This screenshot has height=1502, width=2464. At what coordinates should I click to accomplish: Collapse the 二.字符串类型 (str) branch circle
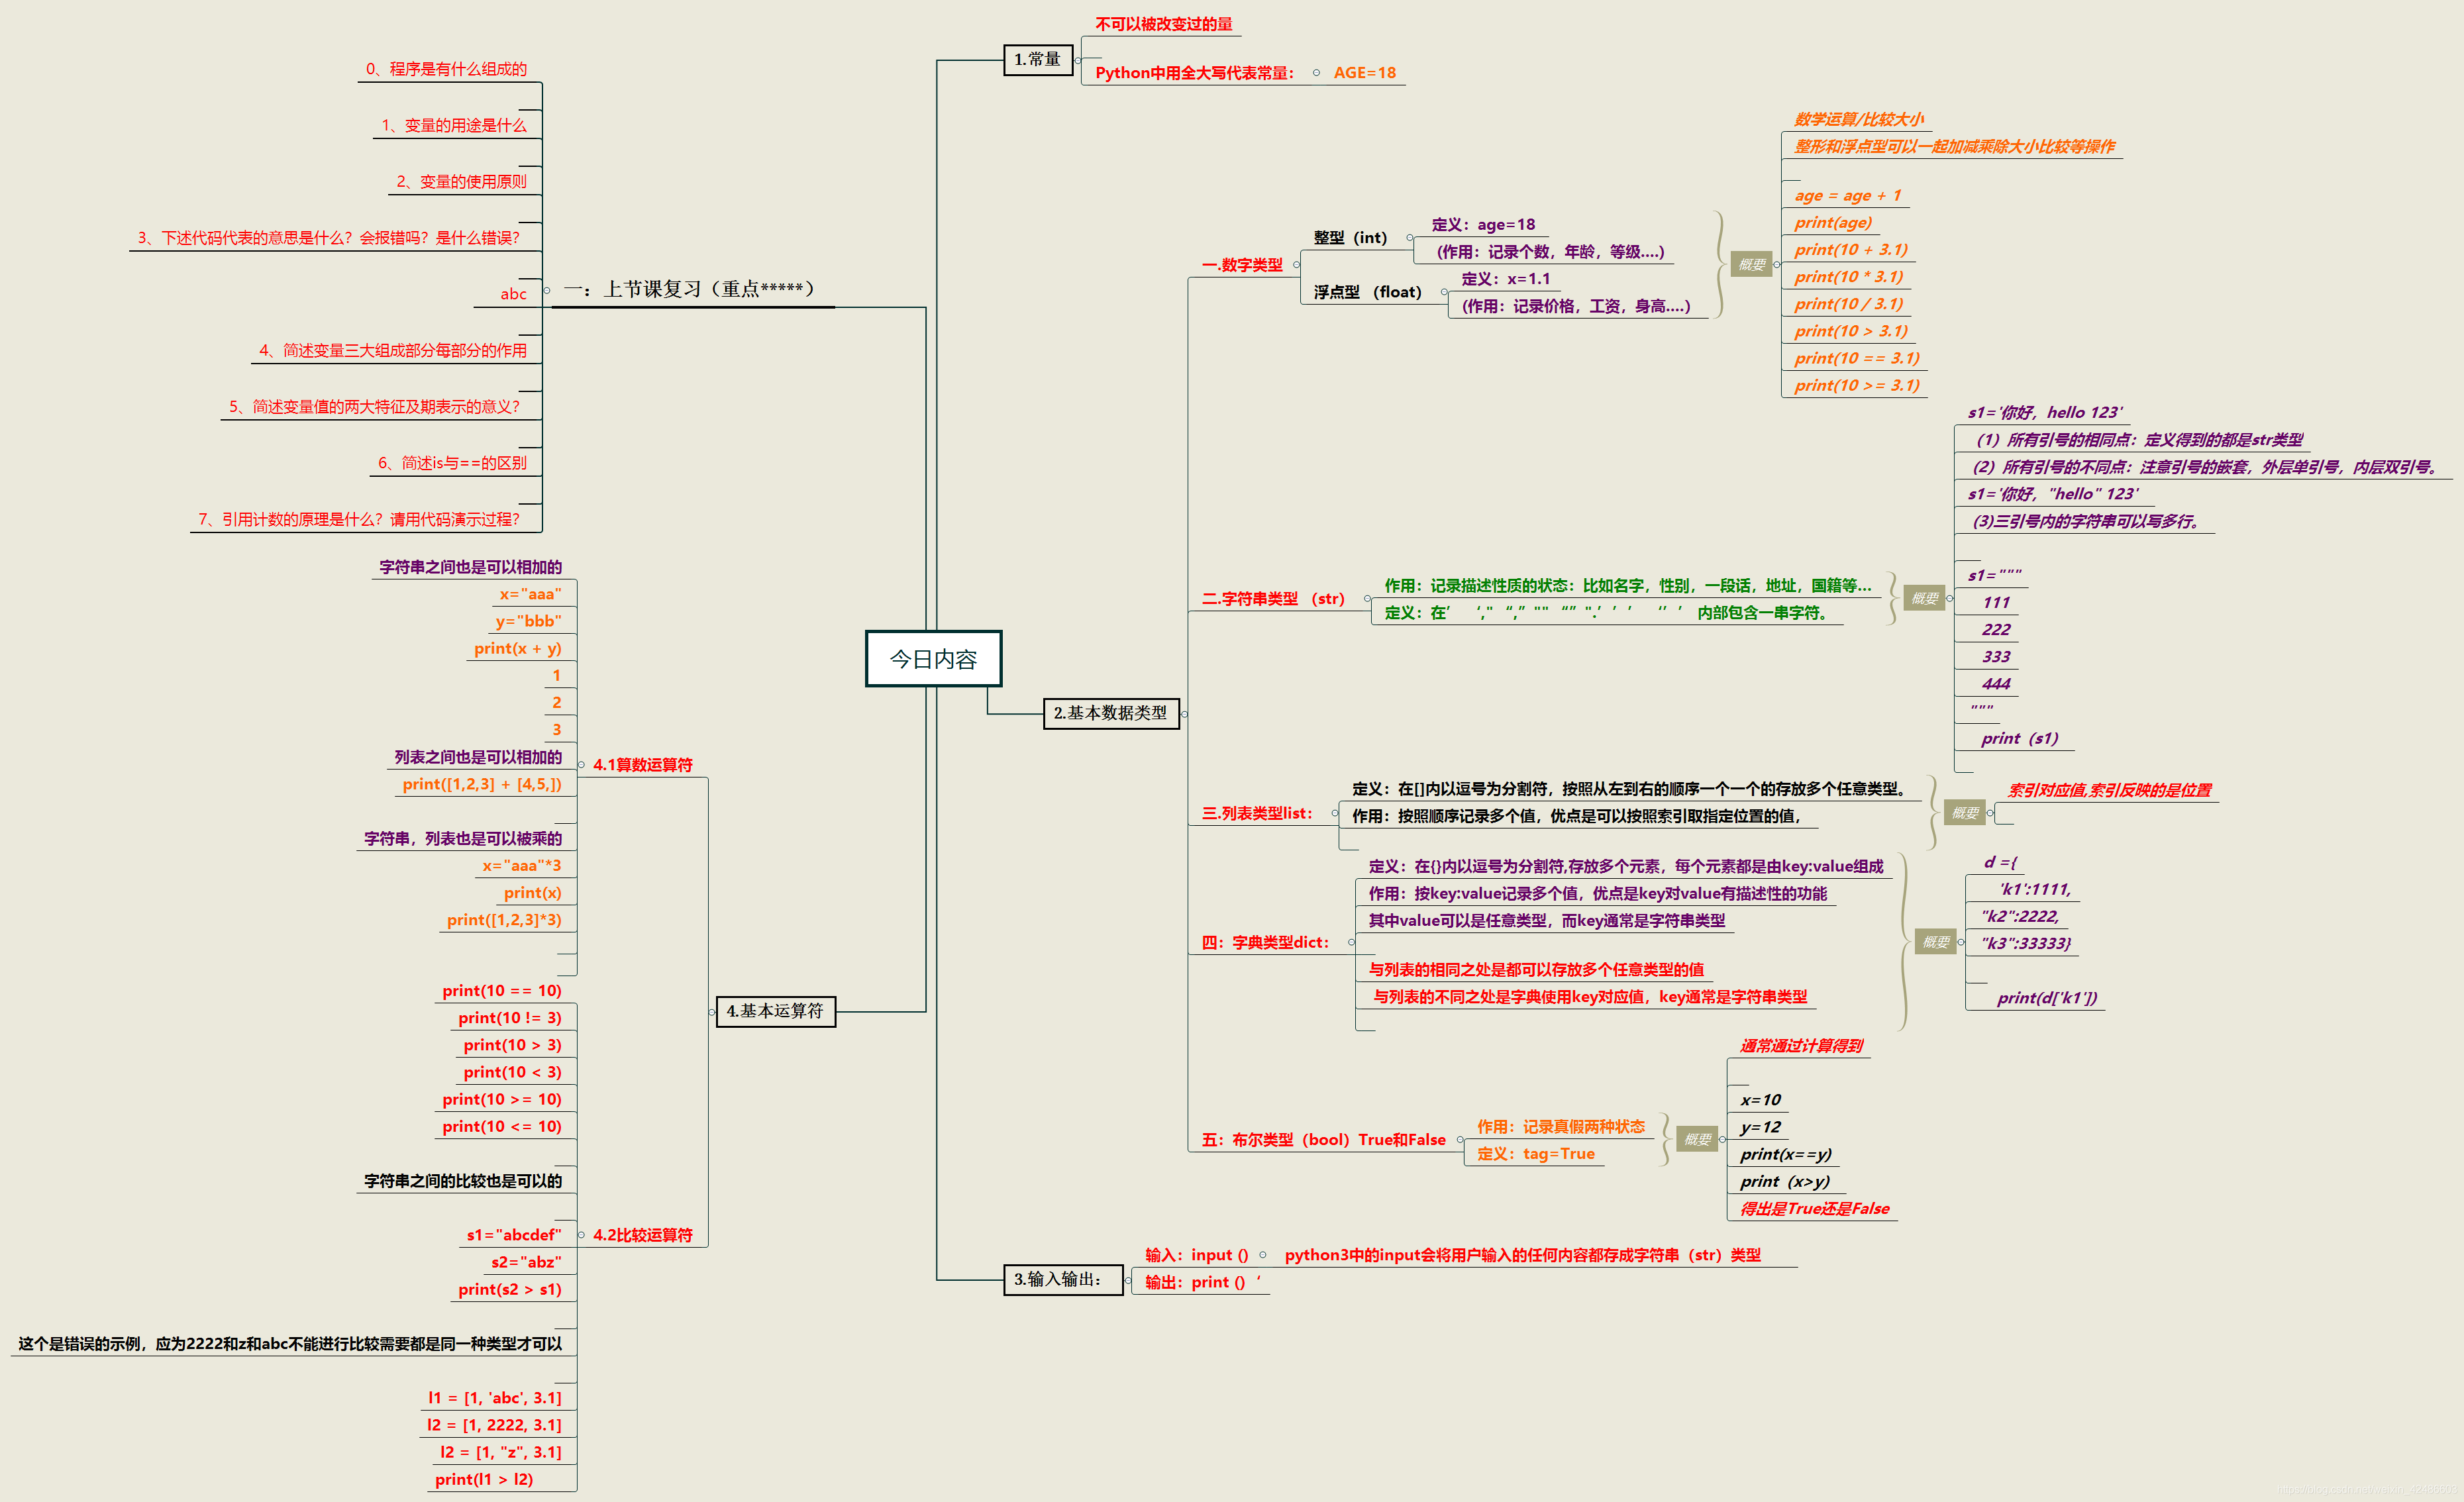click(1367, 599)
